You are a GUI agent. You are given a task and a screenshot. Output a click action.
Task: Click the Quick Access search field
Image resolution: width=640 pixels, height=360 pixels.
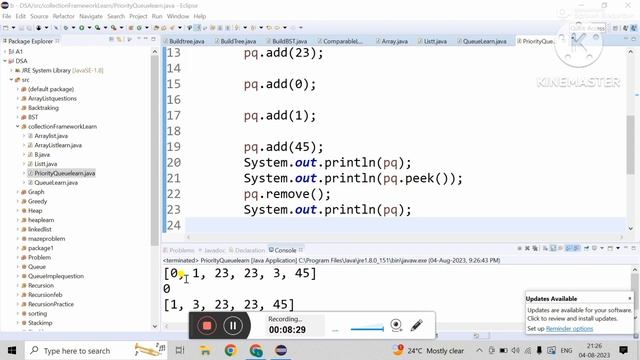click(587, 28)
